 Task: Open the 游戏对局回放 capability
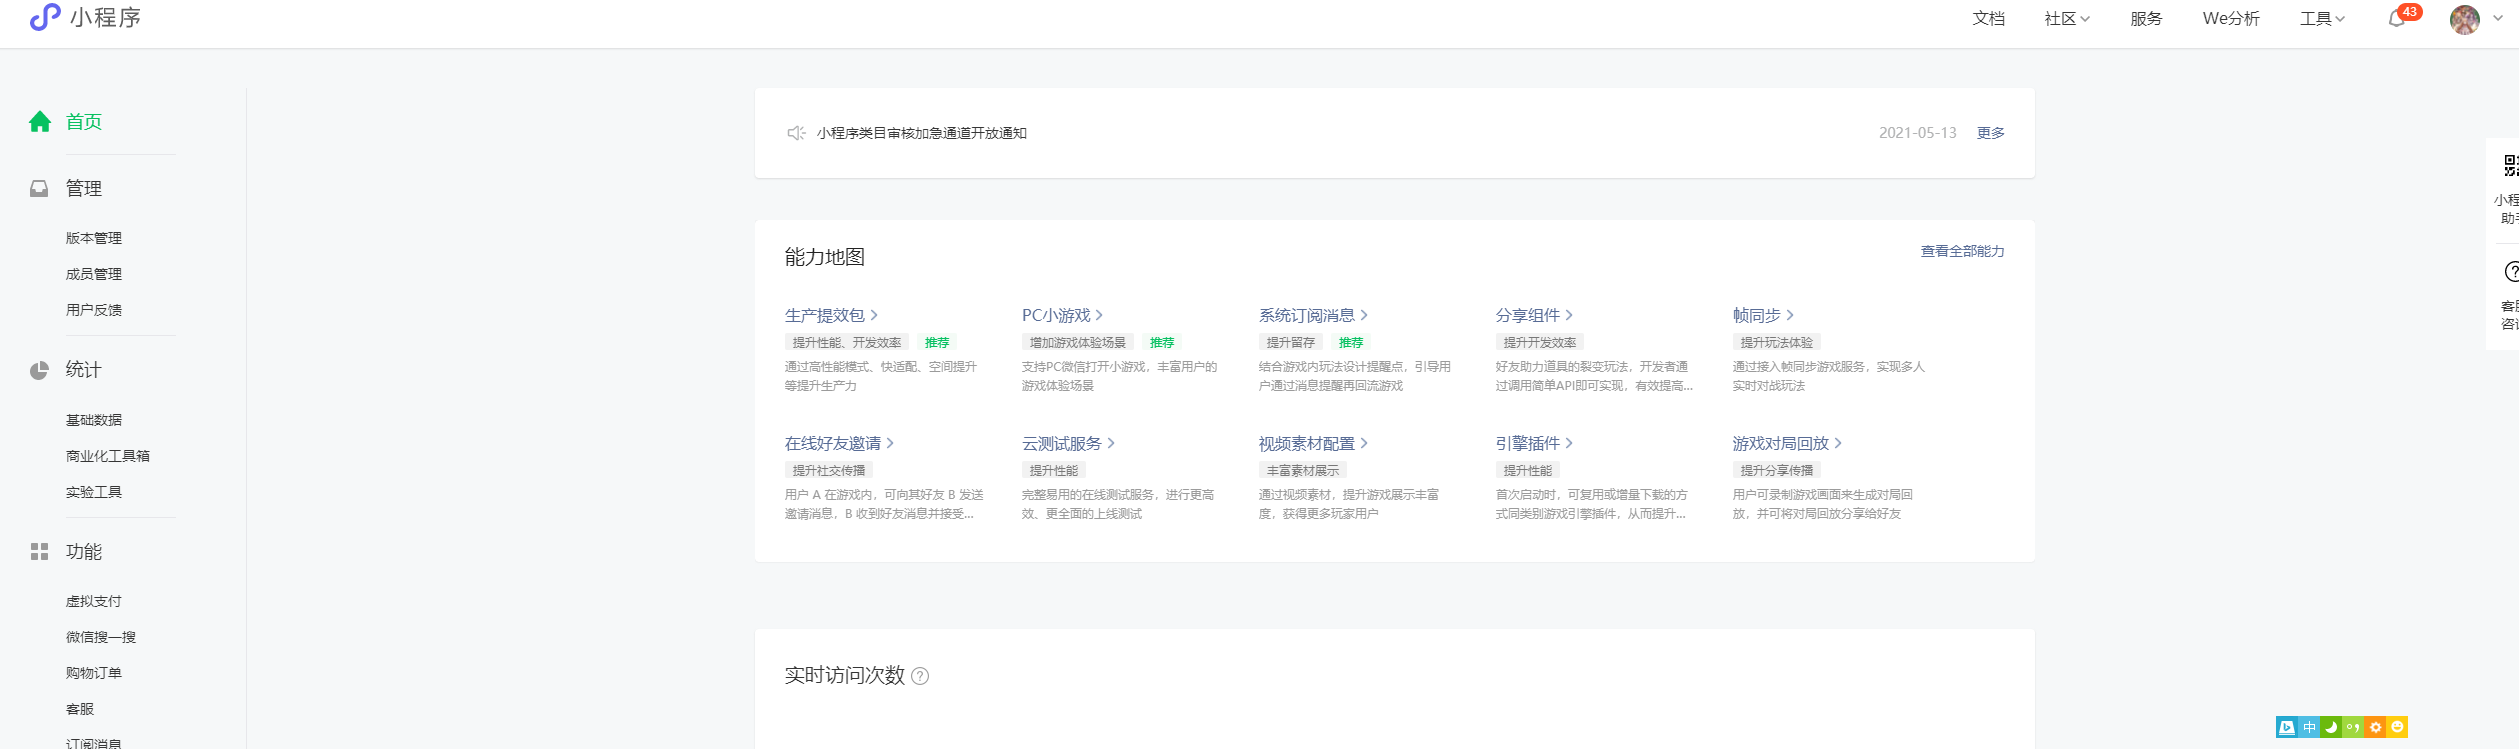click(x=1780, y=443)
